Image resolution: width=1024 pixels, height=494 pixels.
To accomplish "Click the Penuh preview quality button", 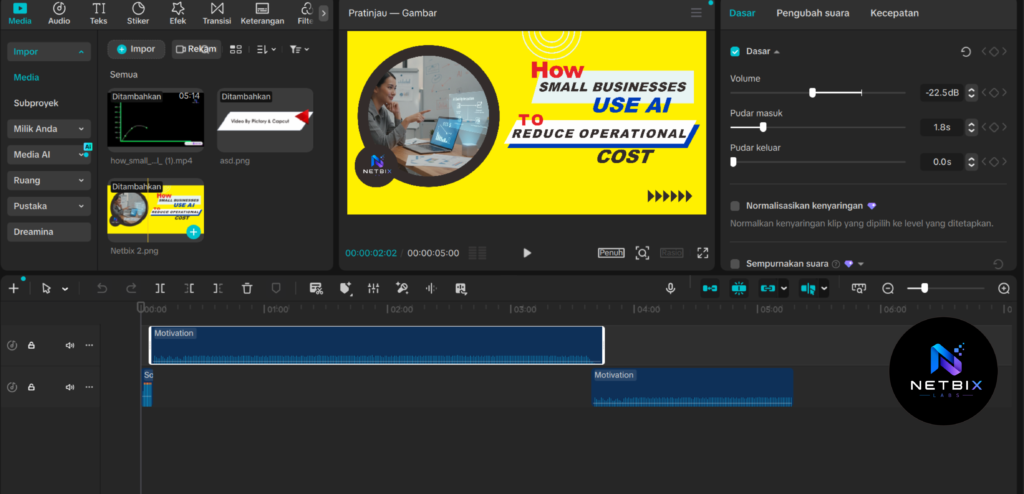I will pos(611,253).
